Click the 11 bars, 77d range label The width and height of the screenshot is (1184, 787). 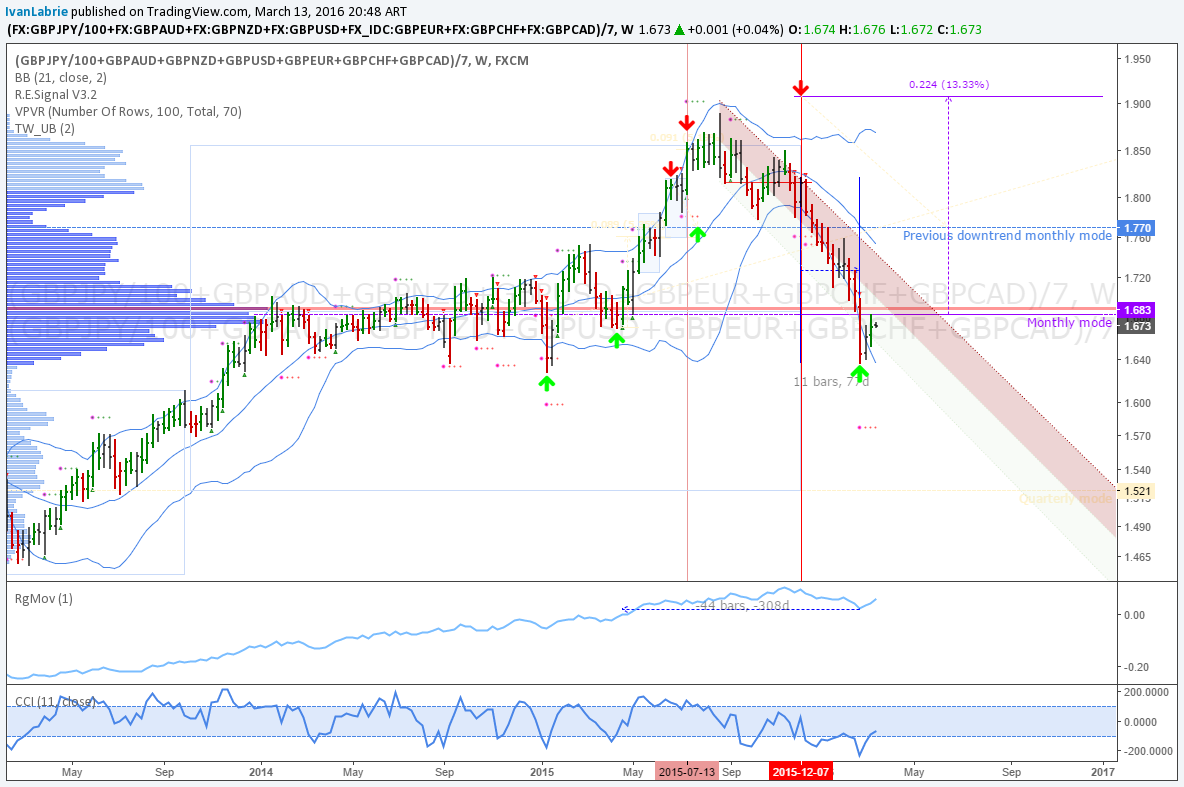coord(831,381)
